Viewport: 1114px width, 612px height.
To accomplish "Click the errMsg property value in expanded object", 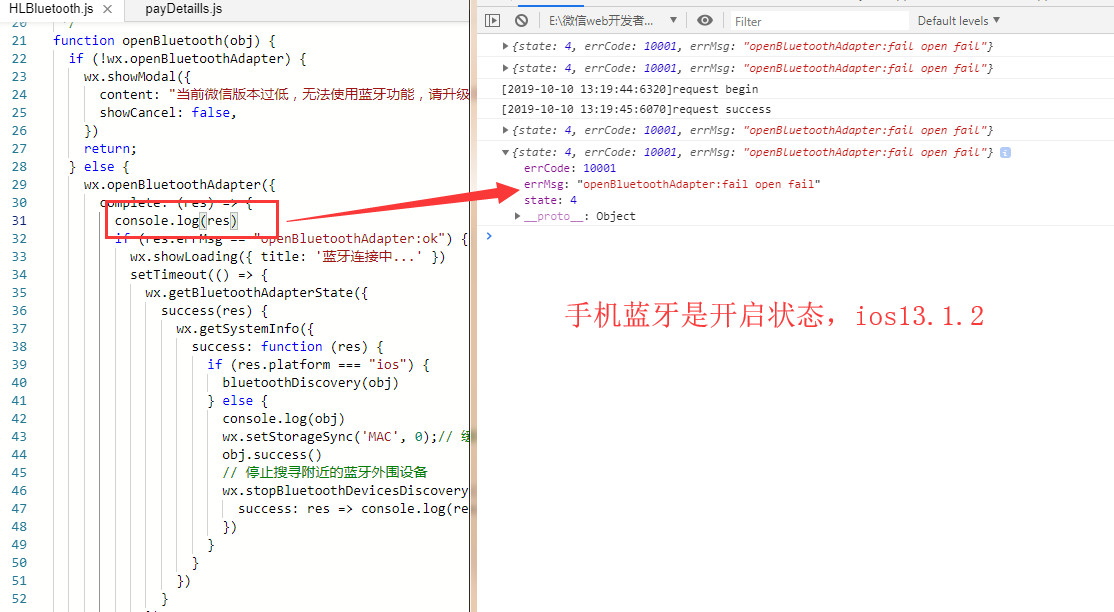I will click(698, 184).
